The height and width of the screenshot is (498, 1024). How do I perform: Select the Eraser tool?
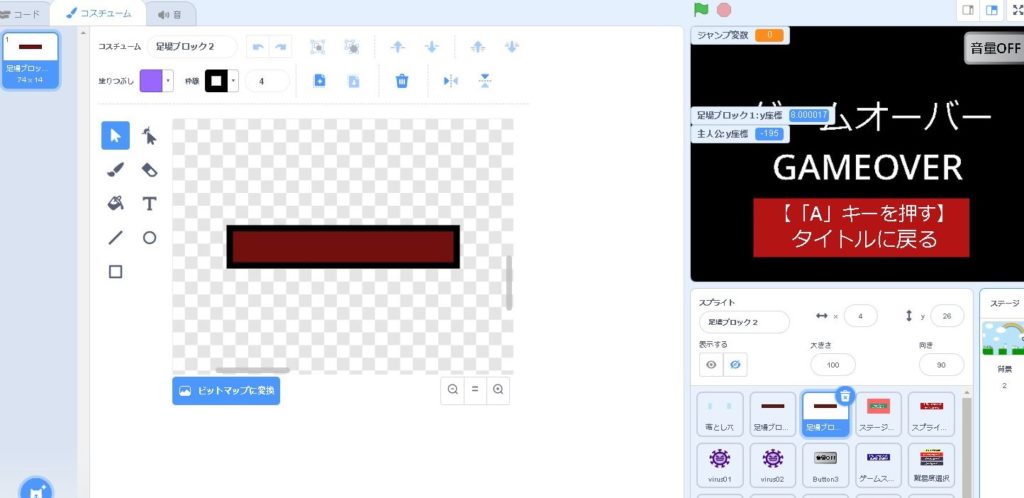[149, 170]
